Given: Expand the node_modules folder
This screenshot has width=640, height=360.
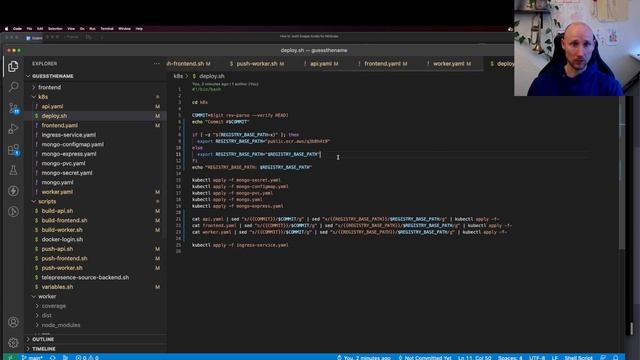Looking at the screenshot, I should pos(60,325).
